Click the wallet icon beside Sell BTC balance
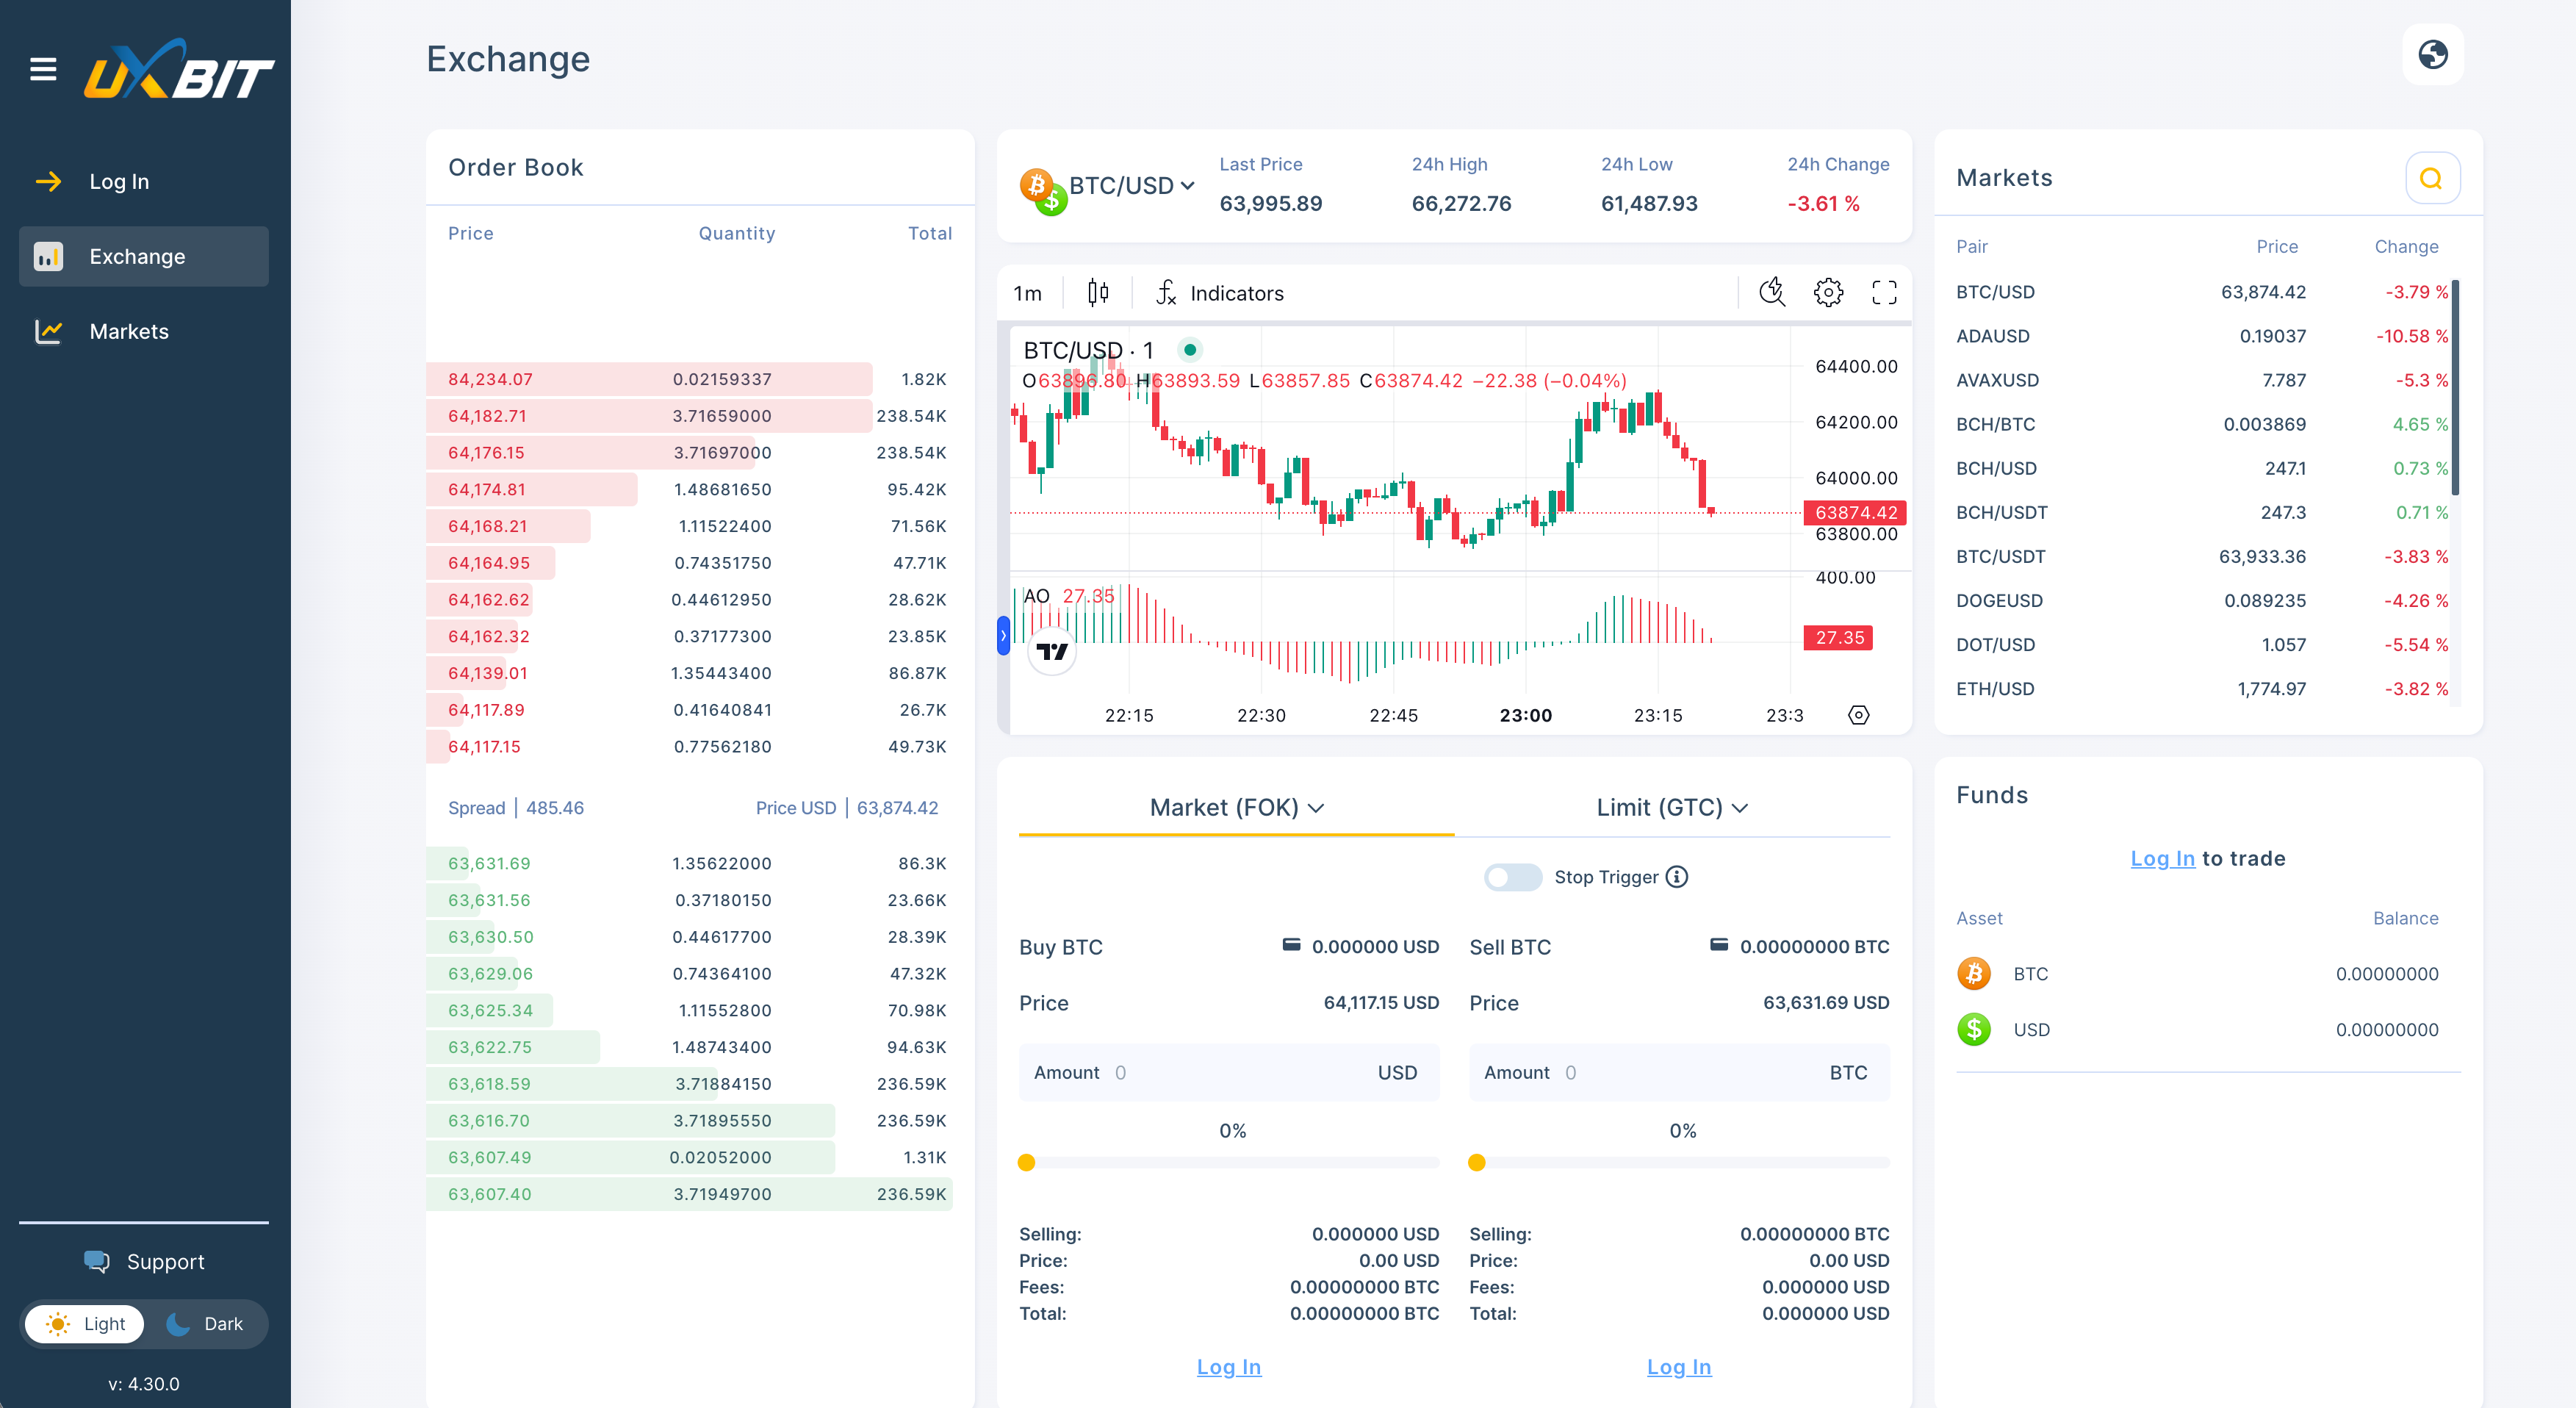This screenshot has height=1408, width=2576. point(1718,945)
